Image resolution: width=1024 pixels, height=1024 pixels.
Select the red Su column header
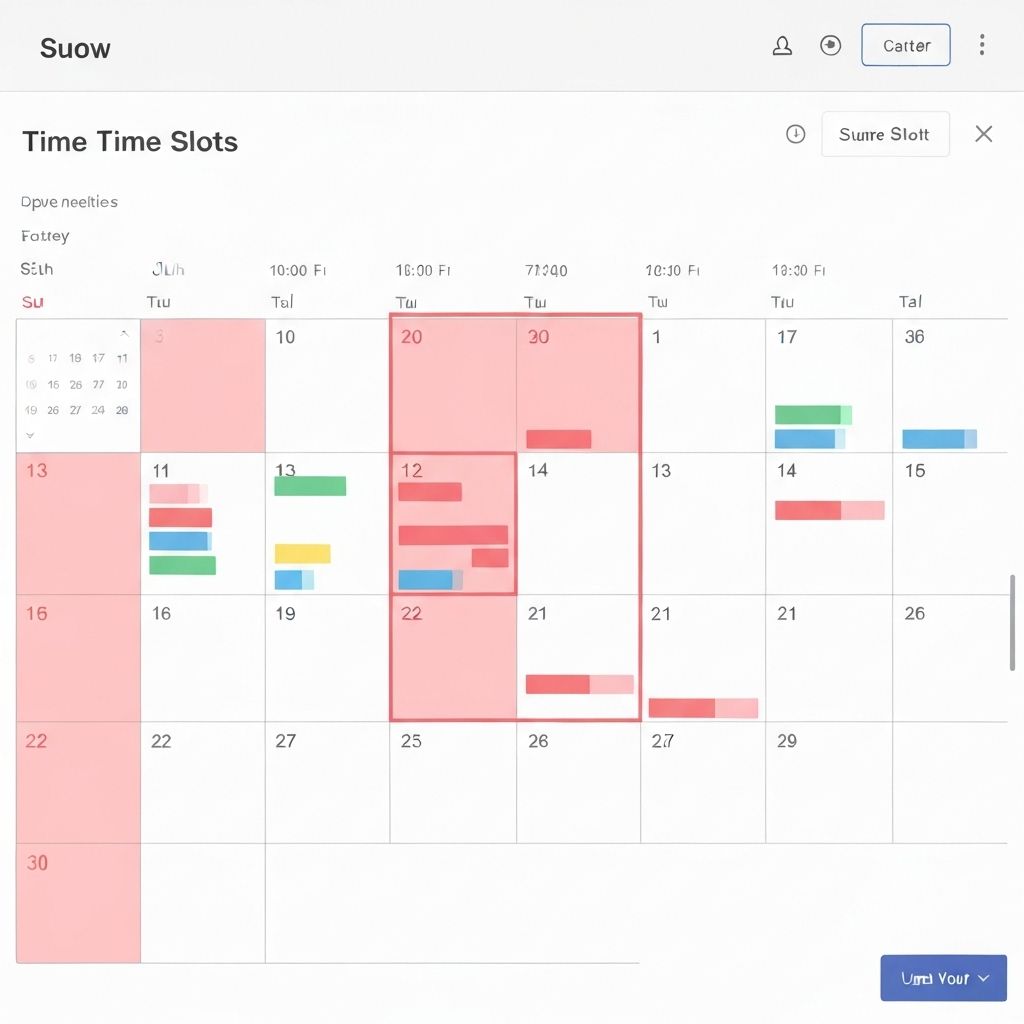[32, 302]
